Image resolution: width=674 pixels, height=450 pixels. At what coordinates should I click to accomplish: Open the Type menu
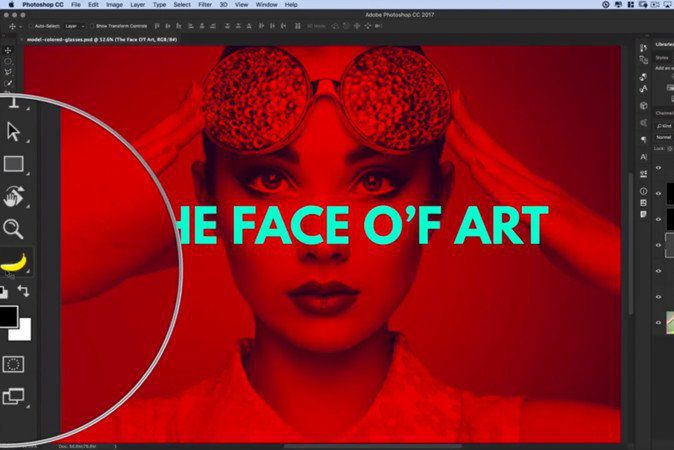coord(159,5)
